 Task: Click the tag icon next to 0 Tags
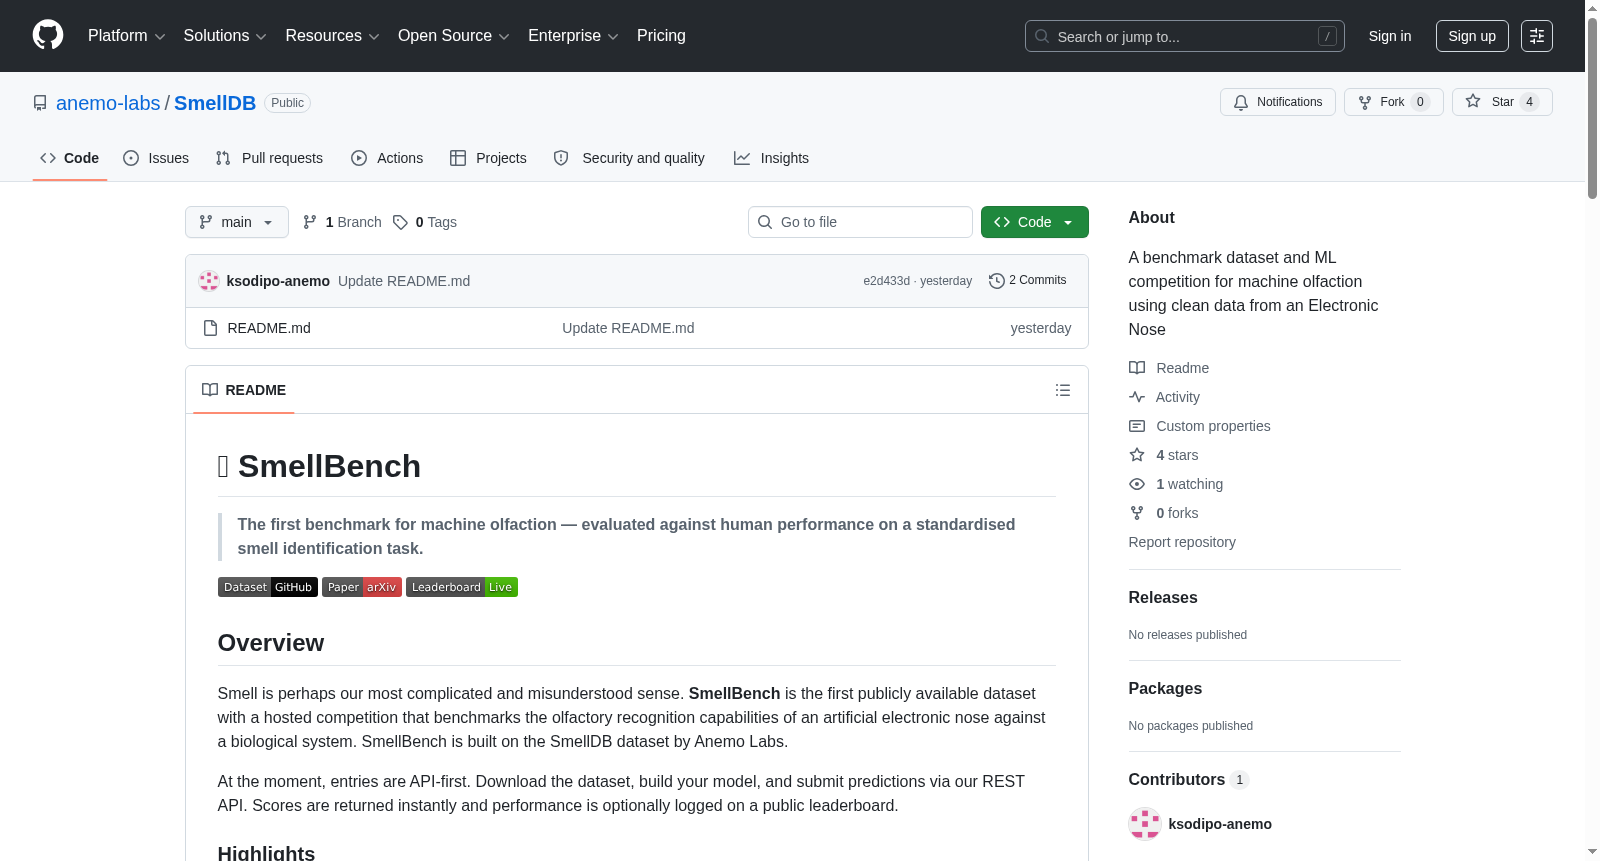400,222
